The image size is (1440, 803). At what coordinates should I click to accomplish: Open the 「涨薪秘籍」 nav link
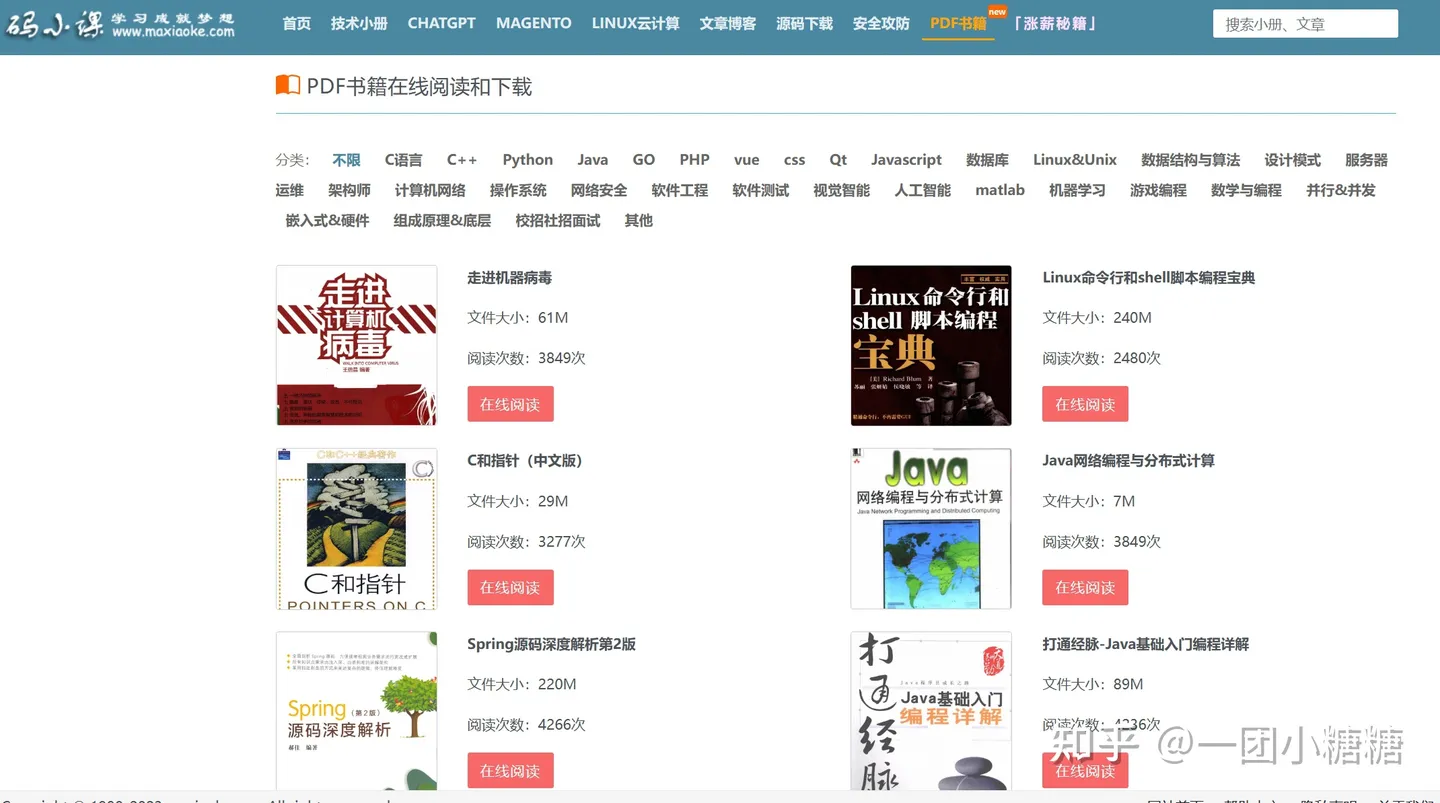pos(1055,23)
